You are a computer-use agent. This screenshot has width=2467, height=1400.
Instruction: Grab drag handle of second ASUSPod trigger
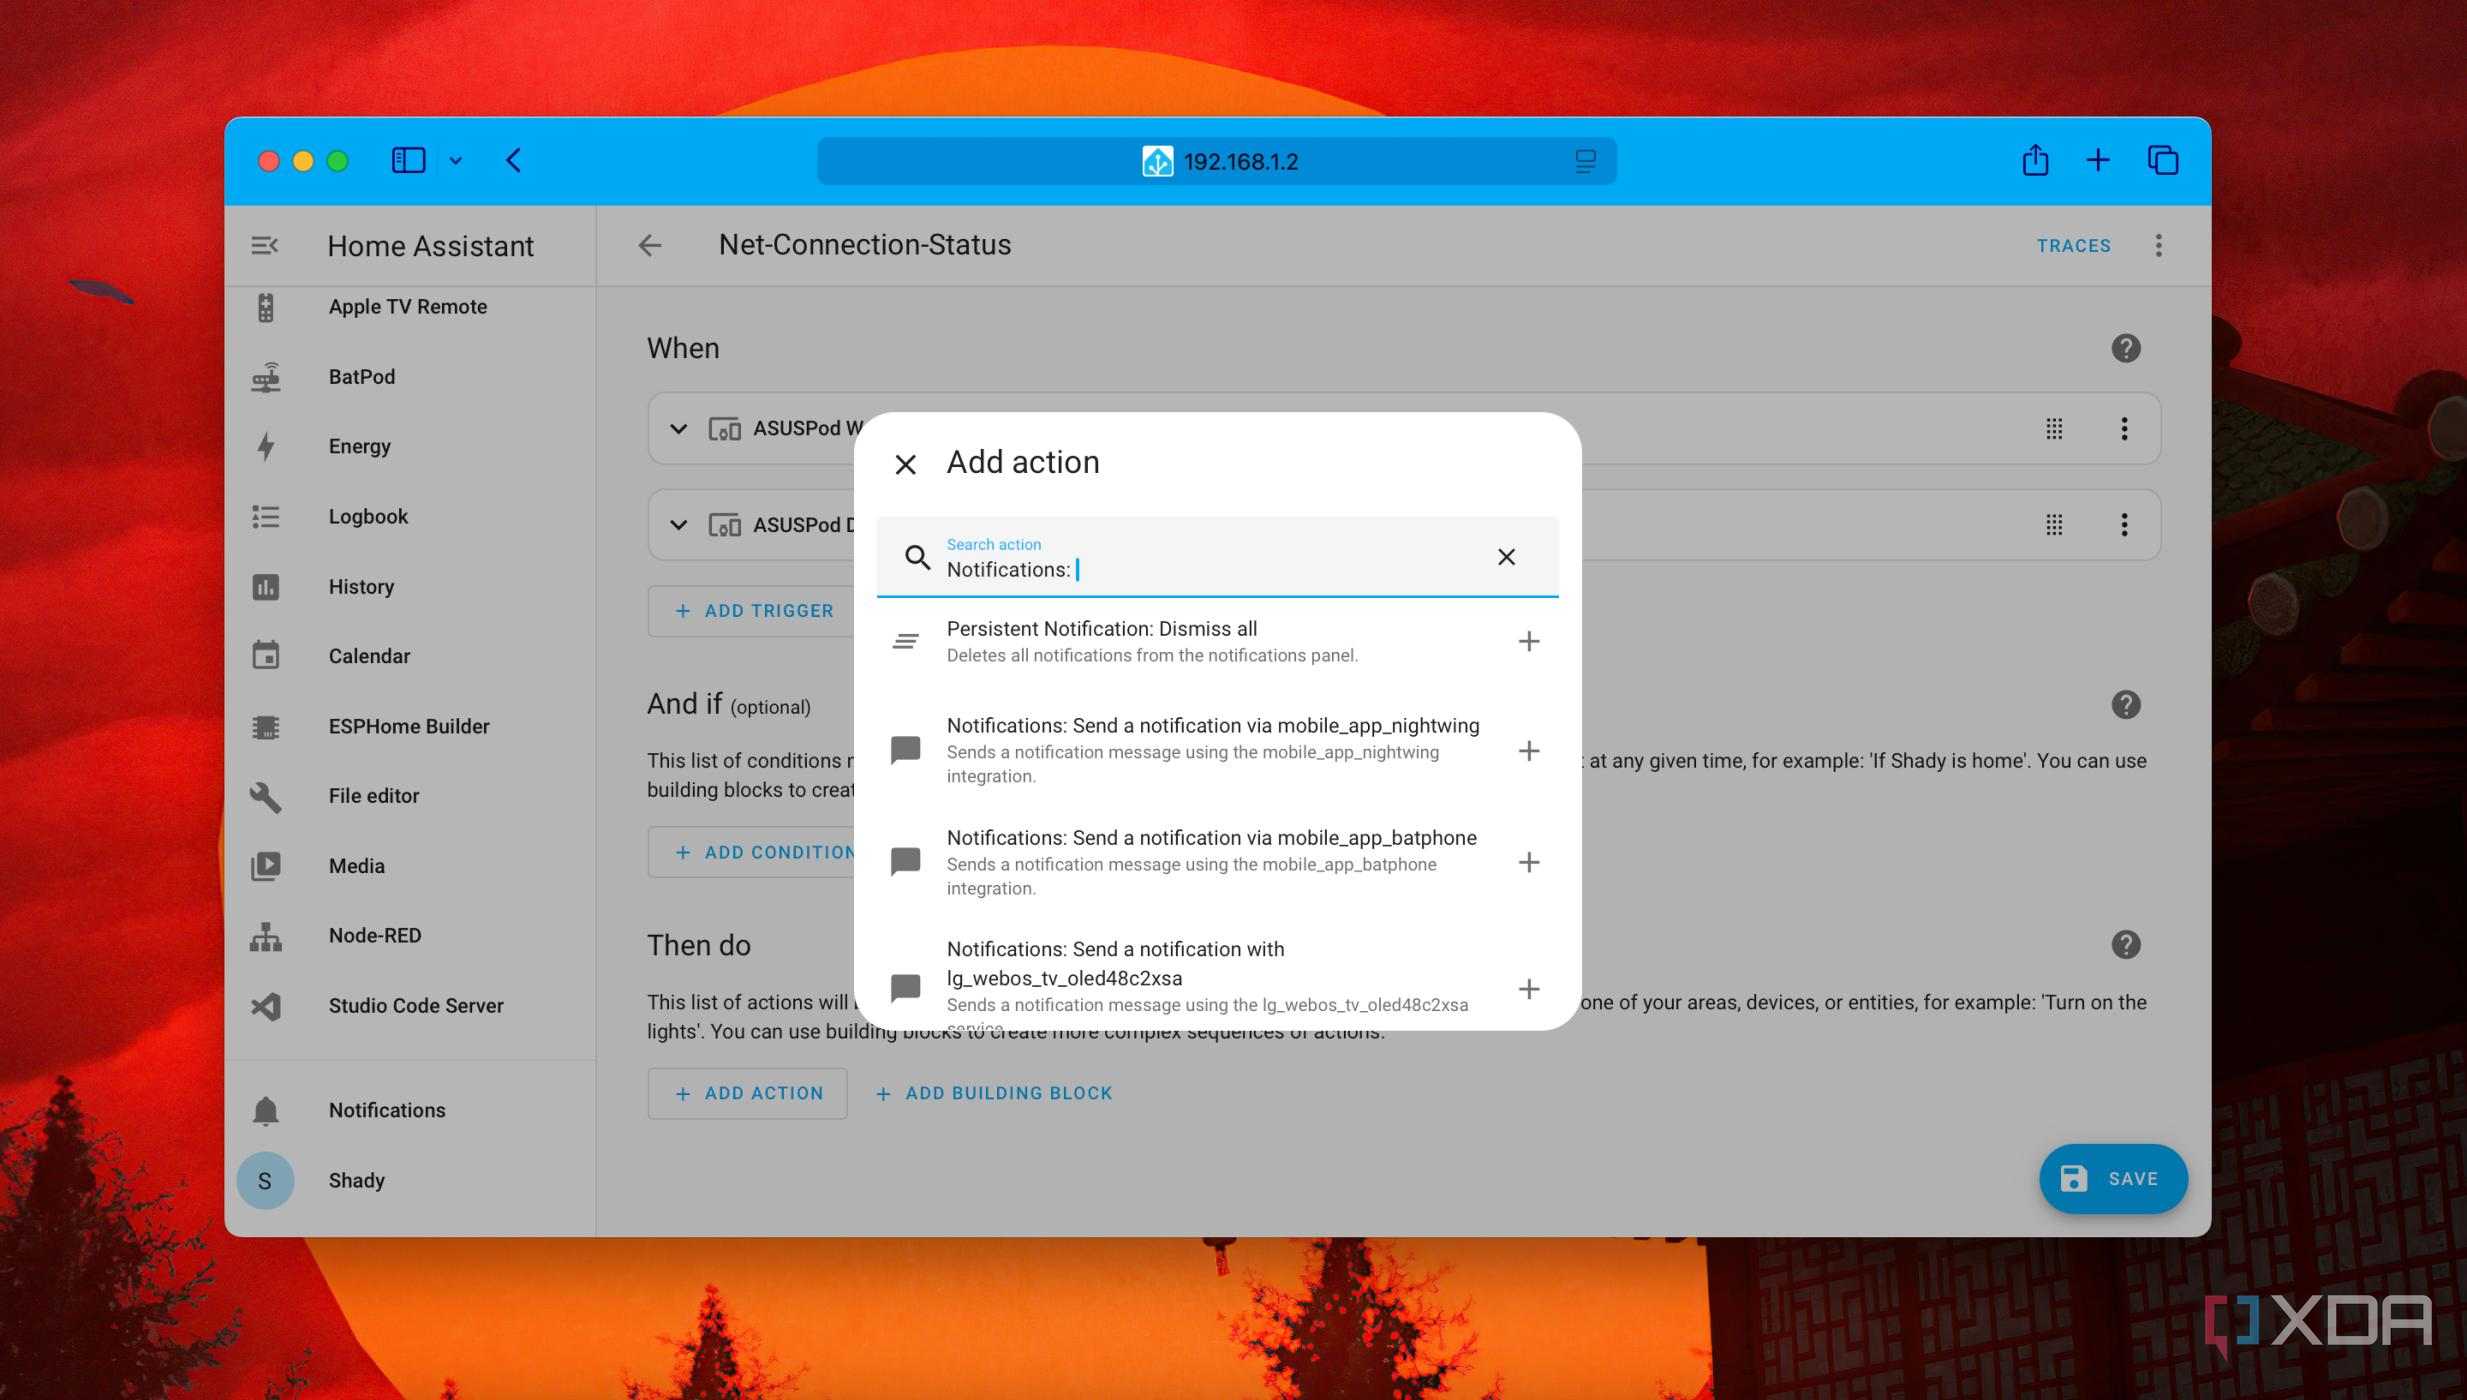[2053, 525]
